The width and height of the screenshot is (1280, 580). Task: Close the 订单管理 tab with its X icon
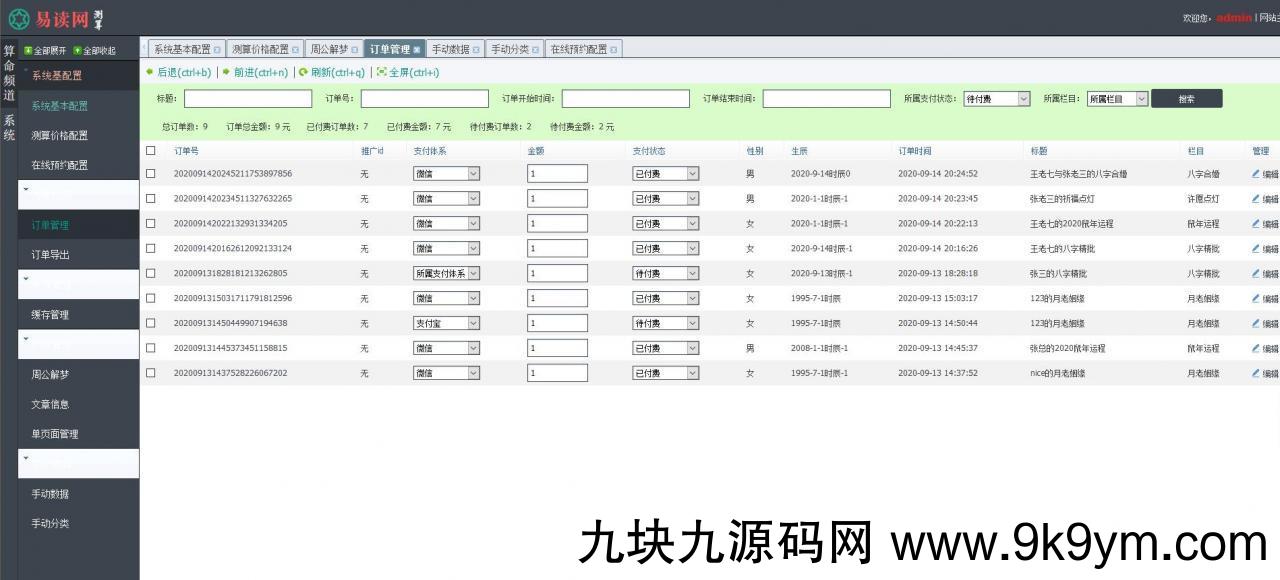click(417, 49)
